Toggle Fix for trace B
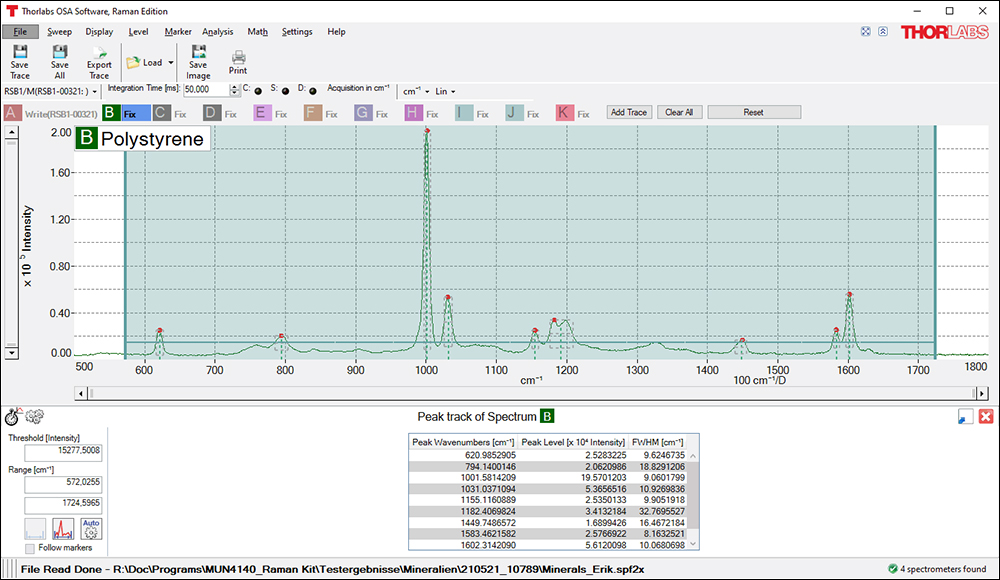The image size is (1000, 580). pos(131,112)
